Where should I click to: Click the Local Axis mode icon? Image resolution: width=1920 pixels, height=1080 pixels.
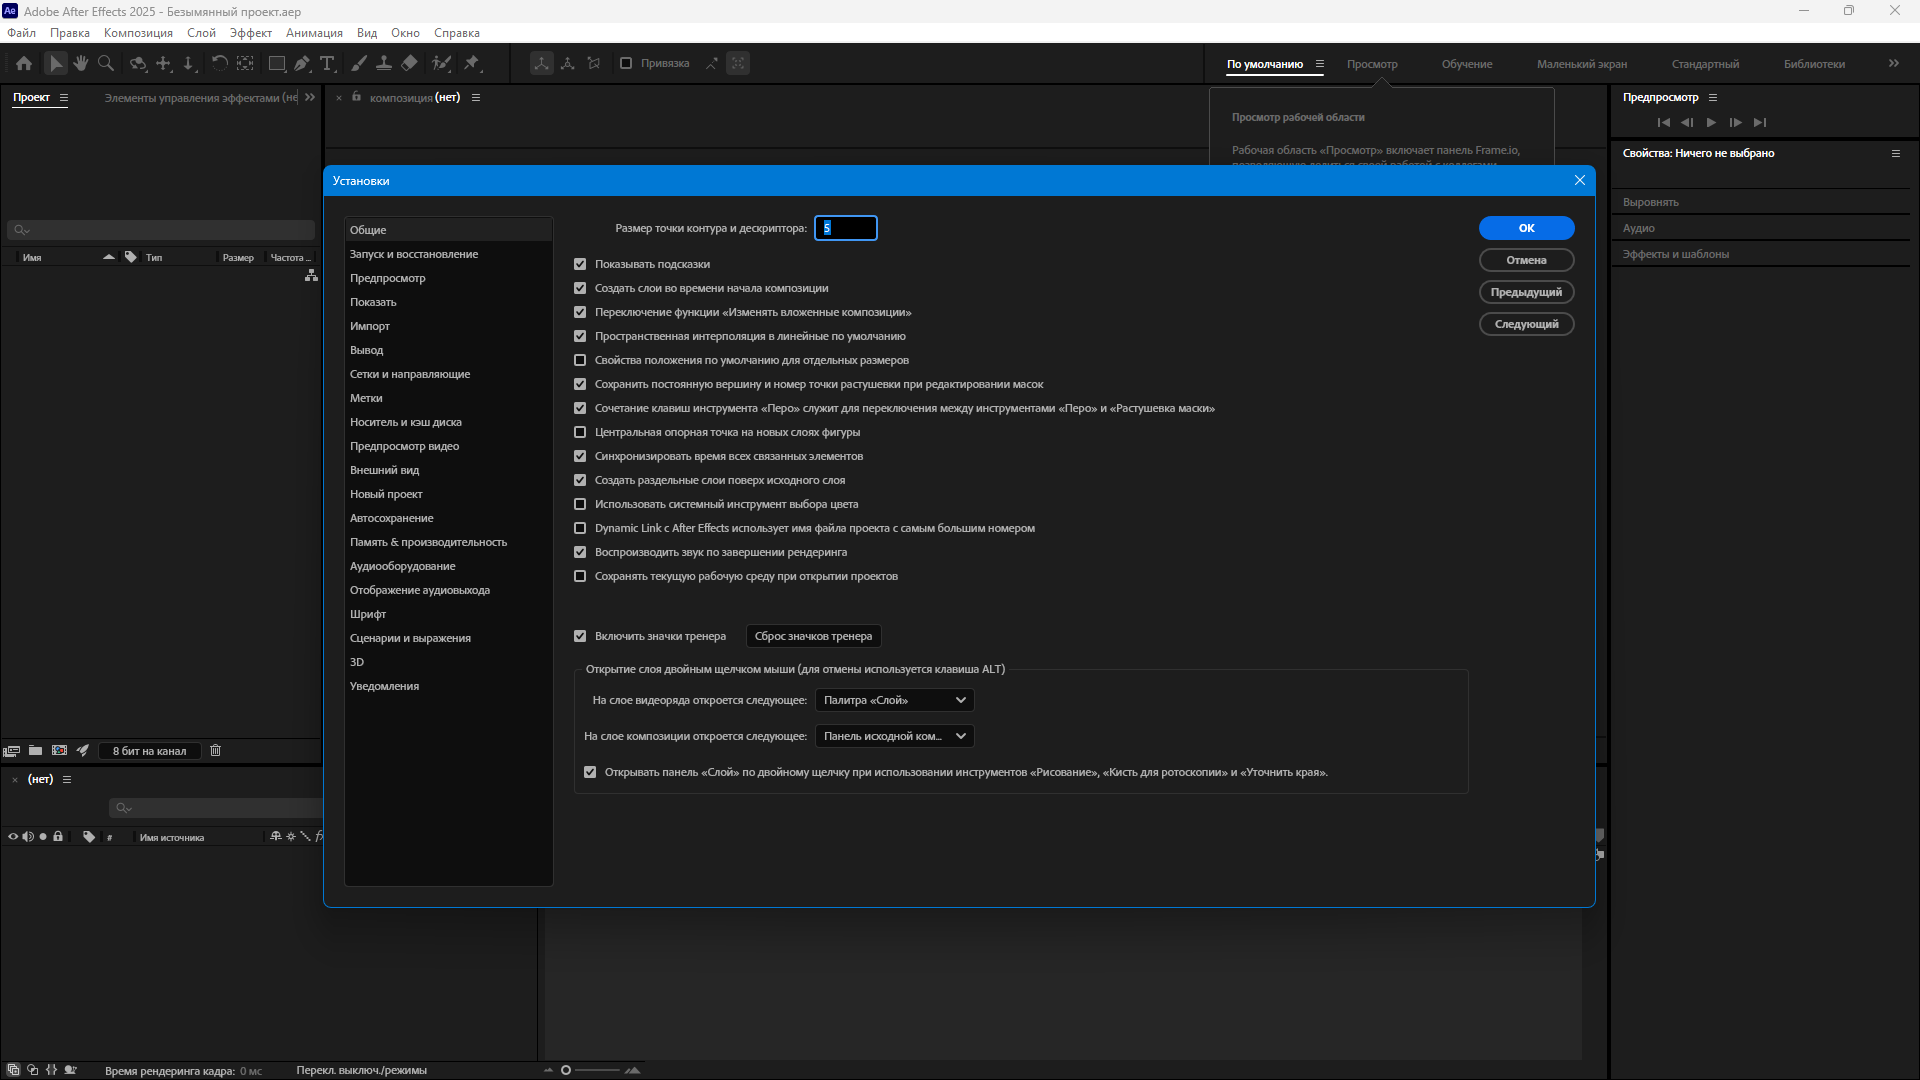[x=541, y=63]
